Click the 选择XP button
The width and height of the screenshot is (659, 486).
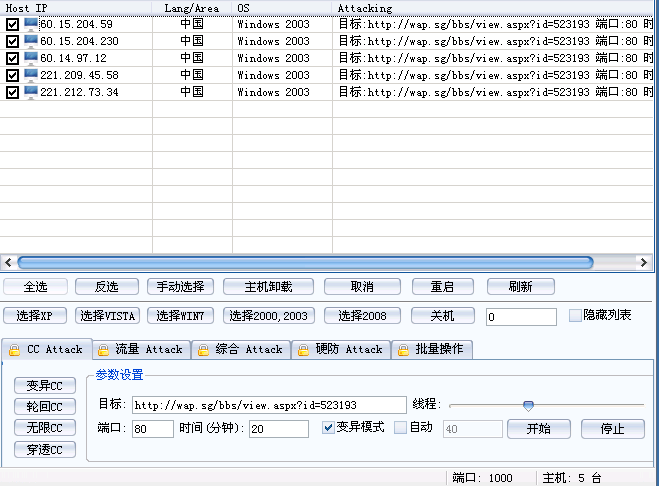35,316
